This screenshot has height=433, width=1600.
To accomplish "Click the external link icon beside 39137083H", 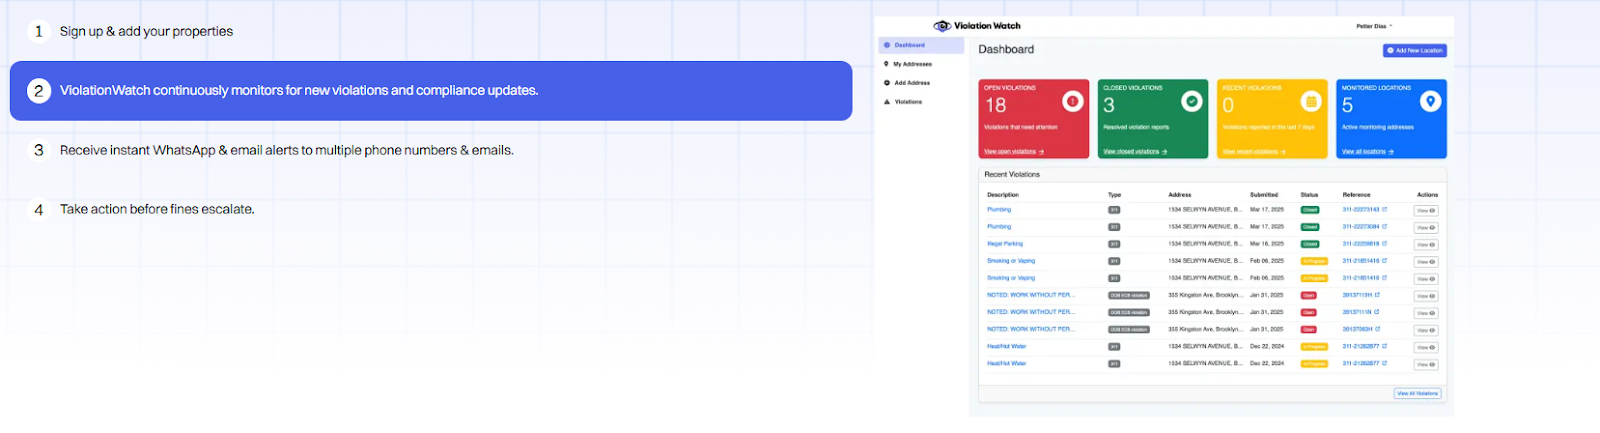I will (x=1378, y=329).
